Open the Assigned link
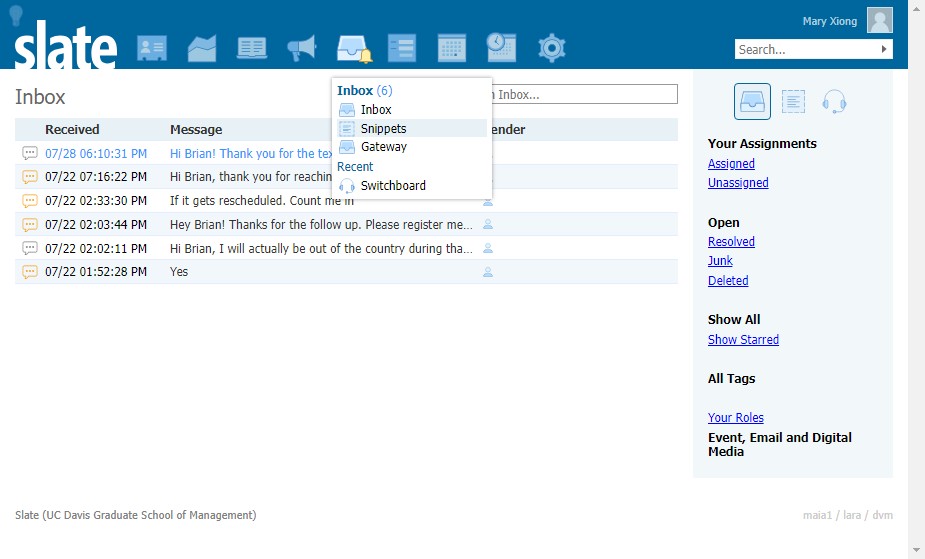This screenshot has width=925, height=559. 731,163
